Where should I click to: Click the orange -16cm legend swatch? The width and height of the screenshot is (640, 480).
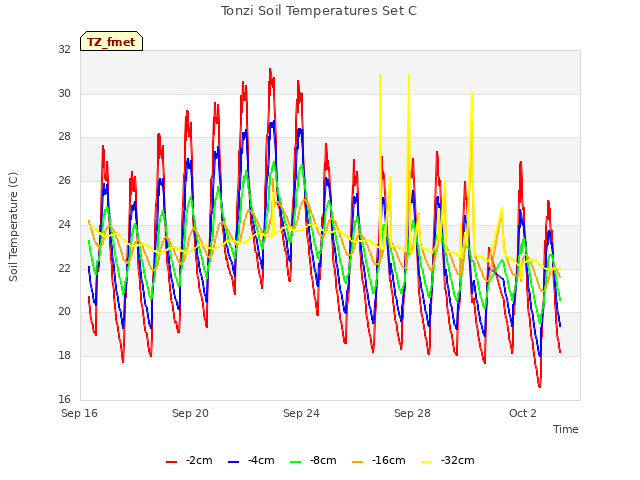click(357, 462)
